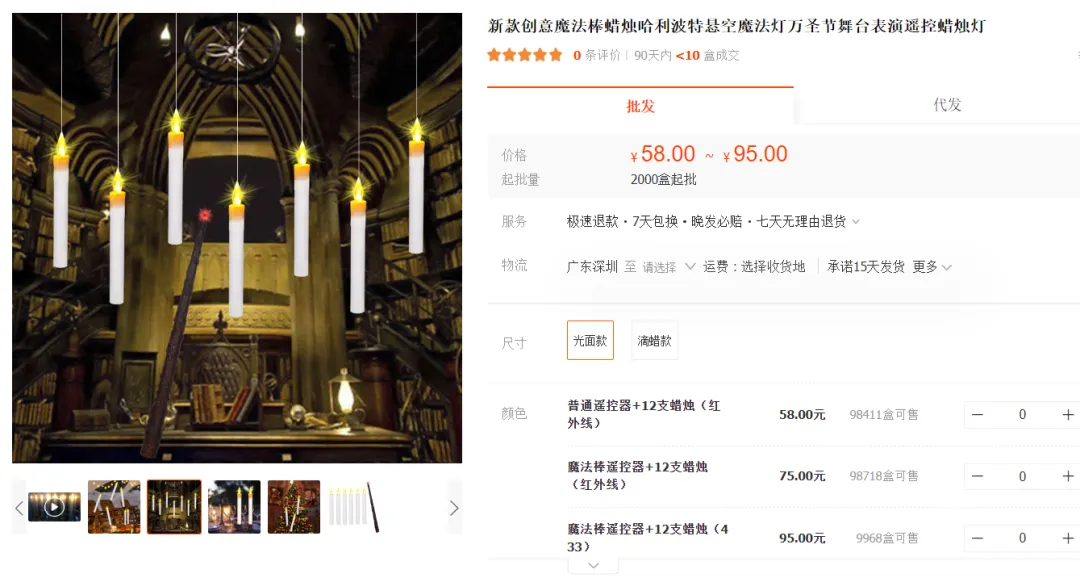The width and height of the screenshot is (1080, 578).
Task: Show previous thumbnails with left arrow
Action: coord(19,508)
